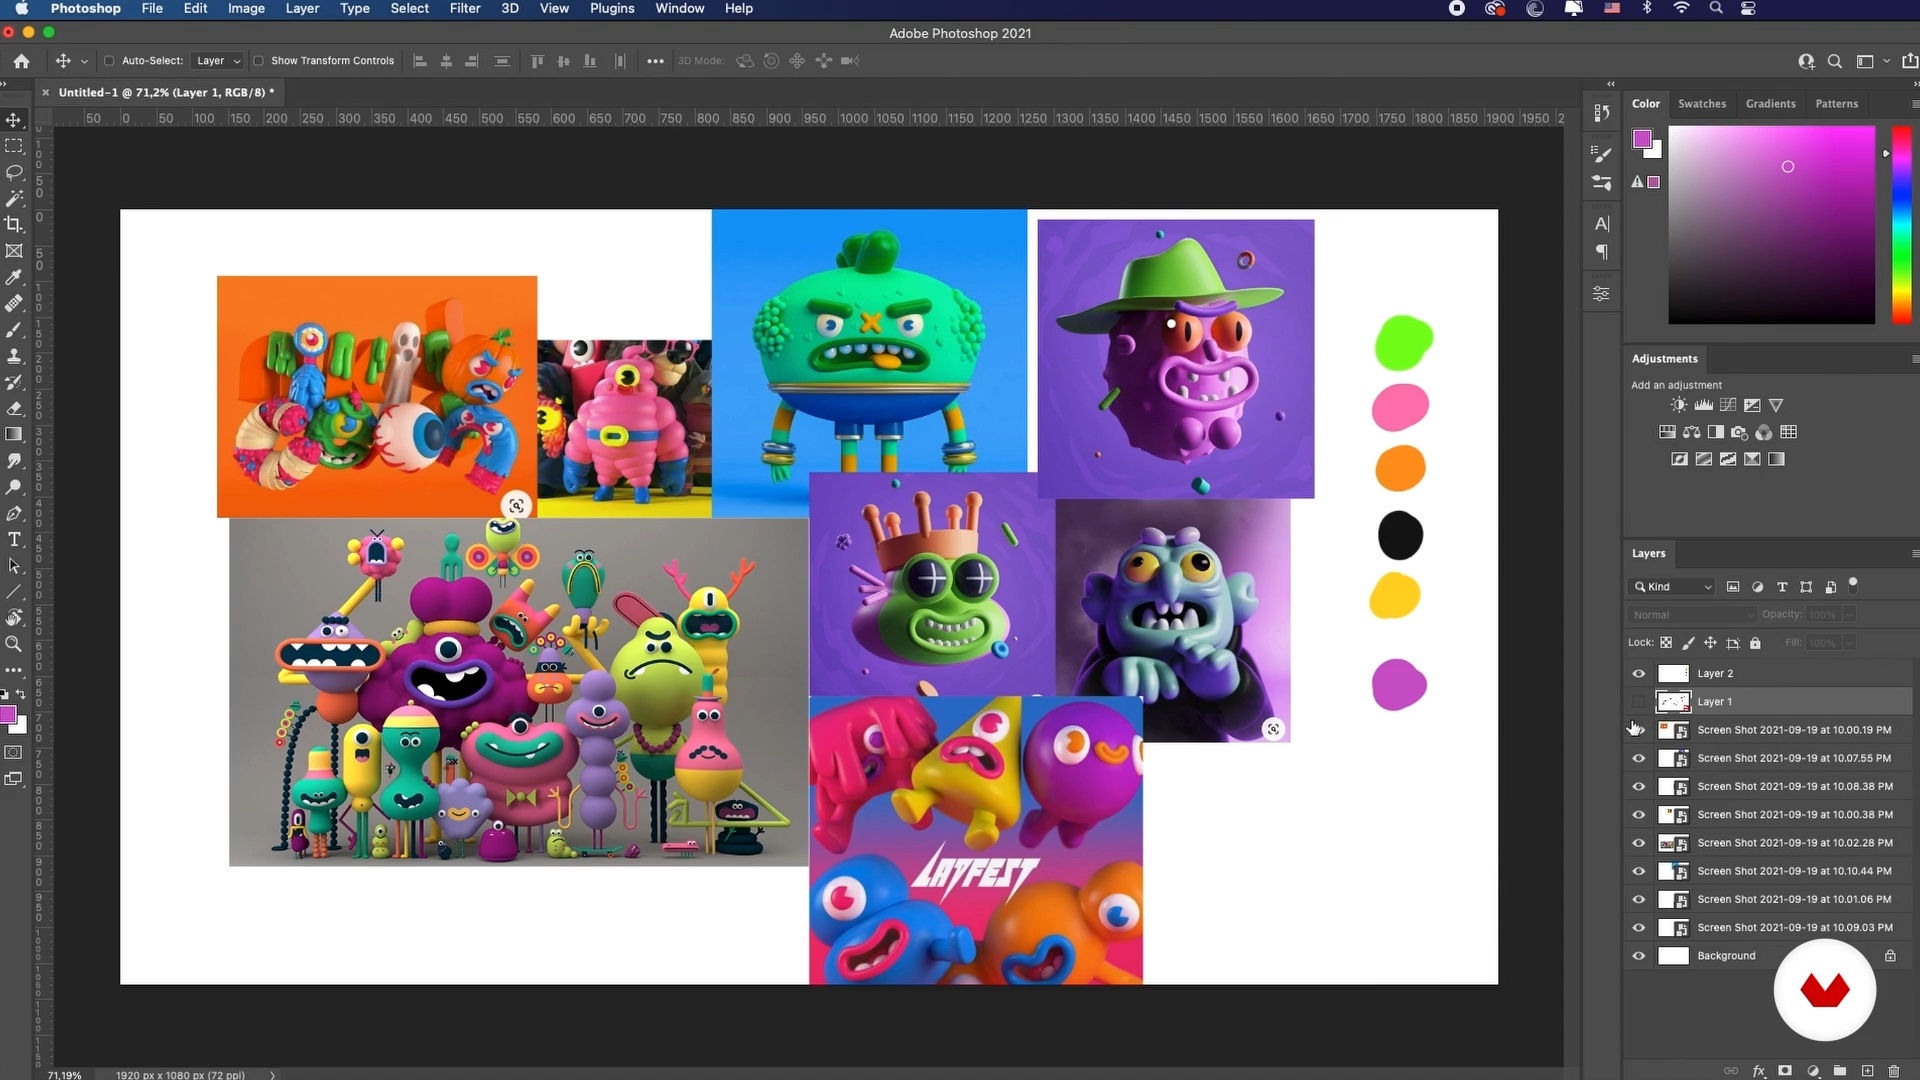
Task: Add a Levels adjustment
Action: [x=1703, y=405]
